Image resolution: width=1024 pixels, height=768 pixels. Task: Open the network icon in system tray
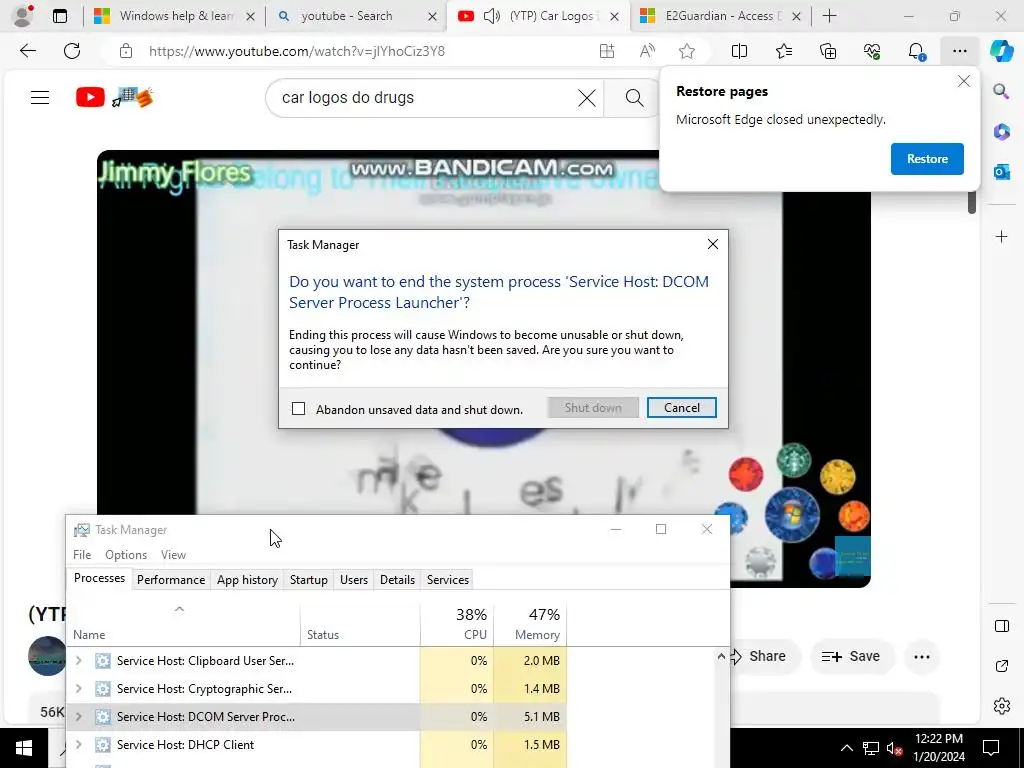pyautogui.click(x=871, y=748)
